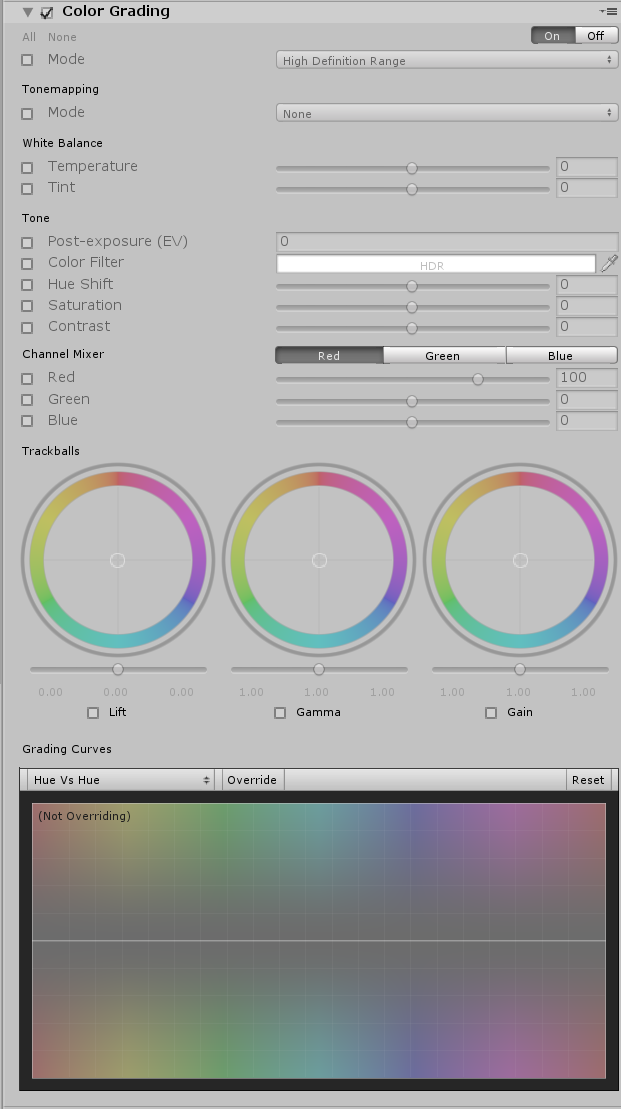Open the Hue Vs Hue curve dropdown
Screen dimensions: 621x1109
tap(121, 780)
